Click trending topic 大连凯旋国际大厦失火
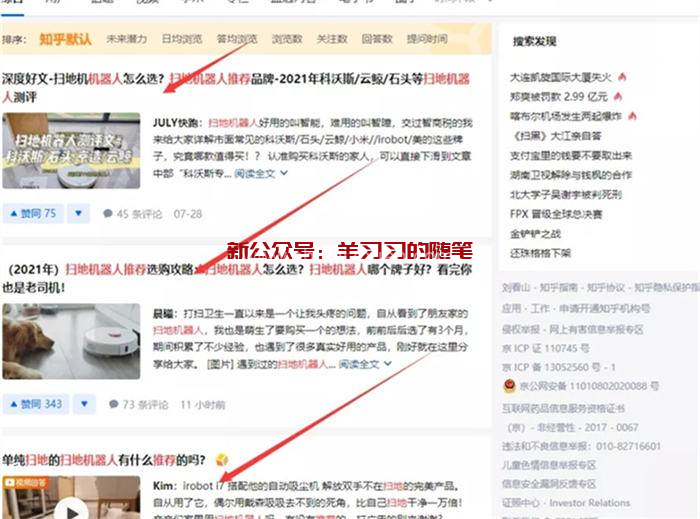The height and width of the screenshot is (519, 700). [562, 76]
